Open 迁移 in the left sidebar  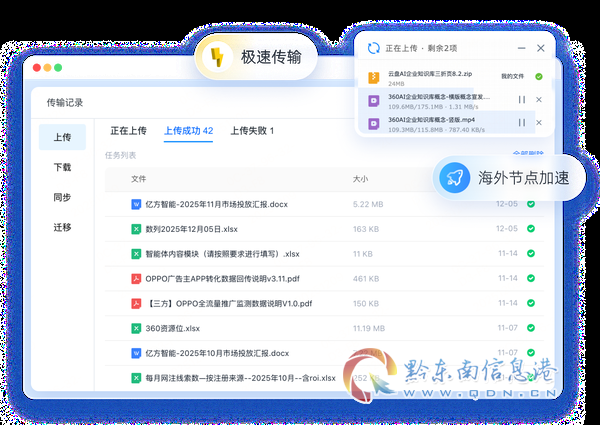62,227
